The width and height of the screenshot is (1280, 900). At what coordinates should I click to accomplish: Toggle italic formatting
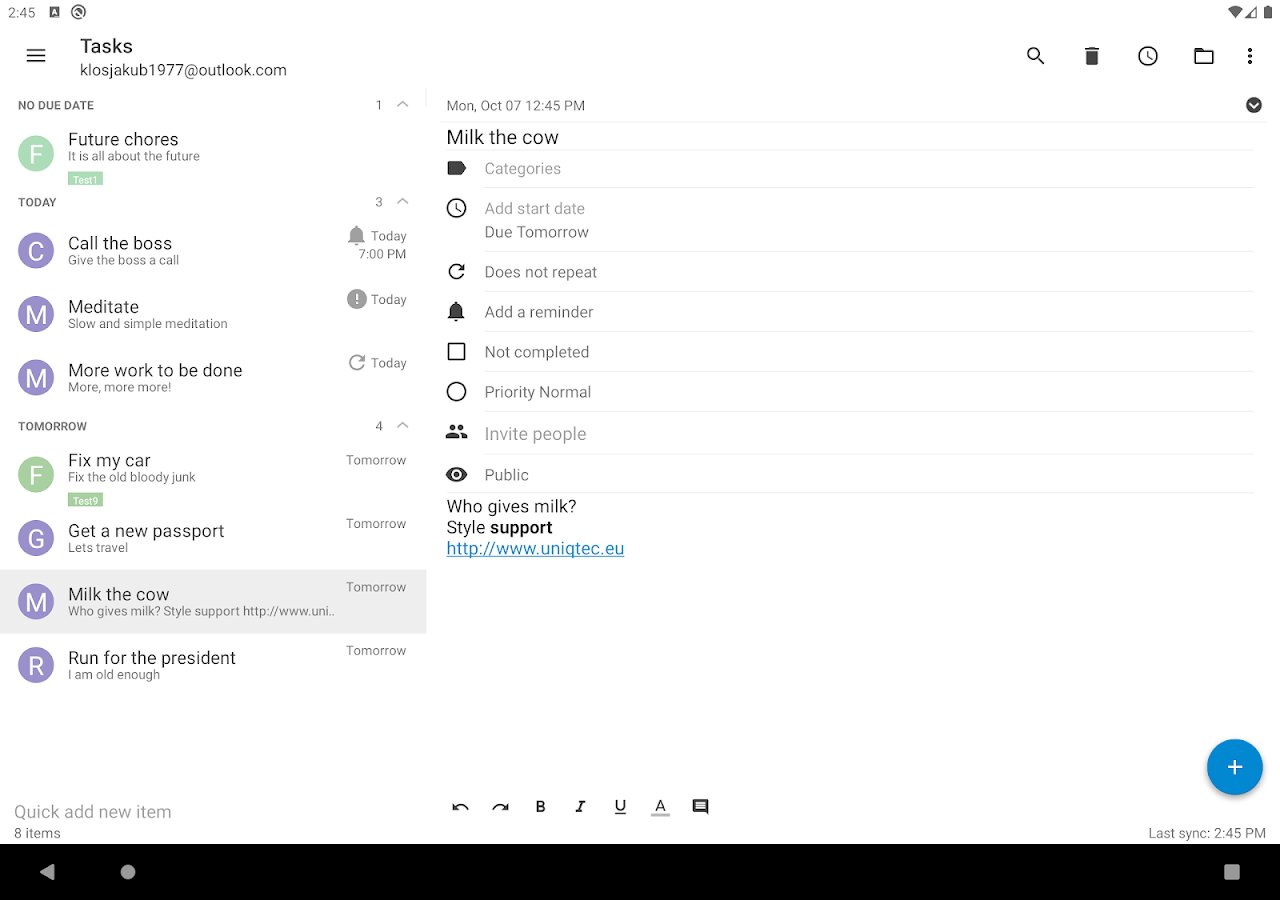click(580, 807)
